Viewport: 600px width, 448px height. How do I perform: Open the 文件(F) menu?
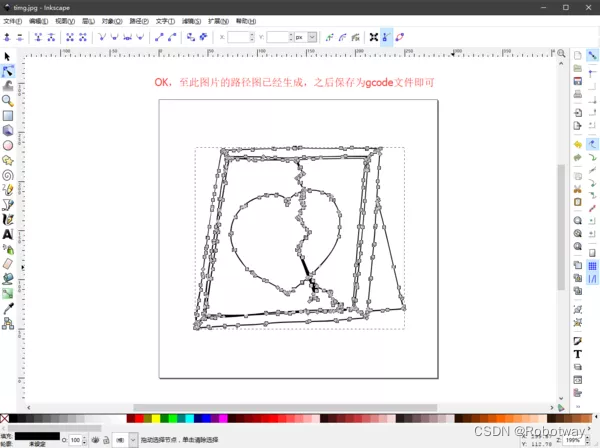point(13,21)
